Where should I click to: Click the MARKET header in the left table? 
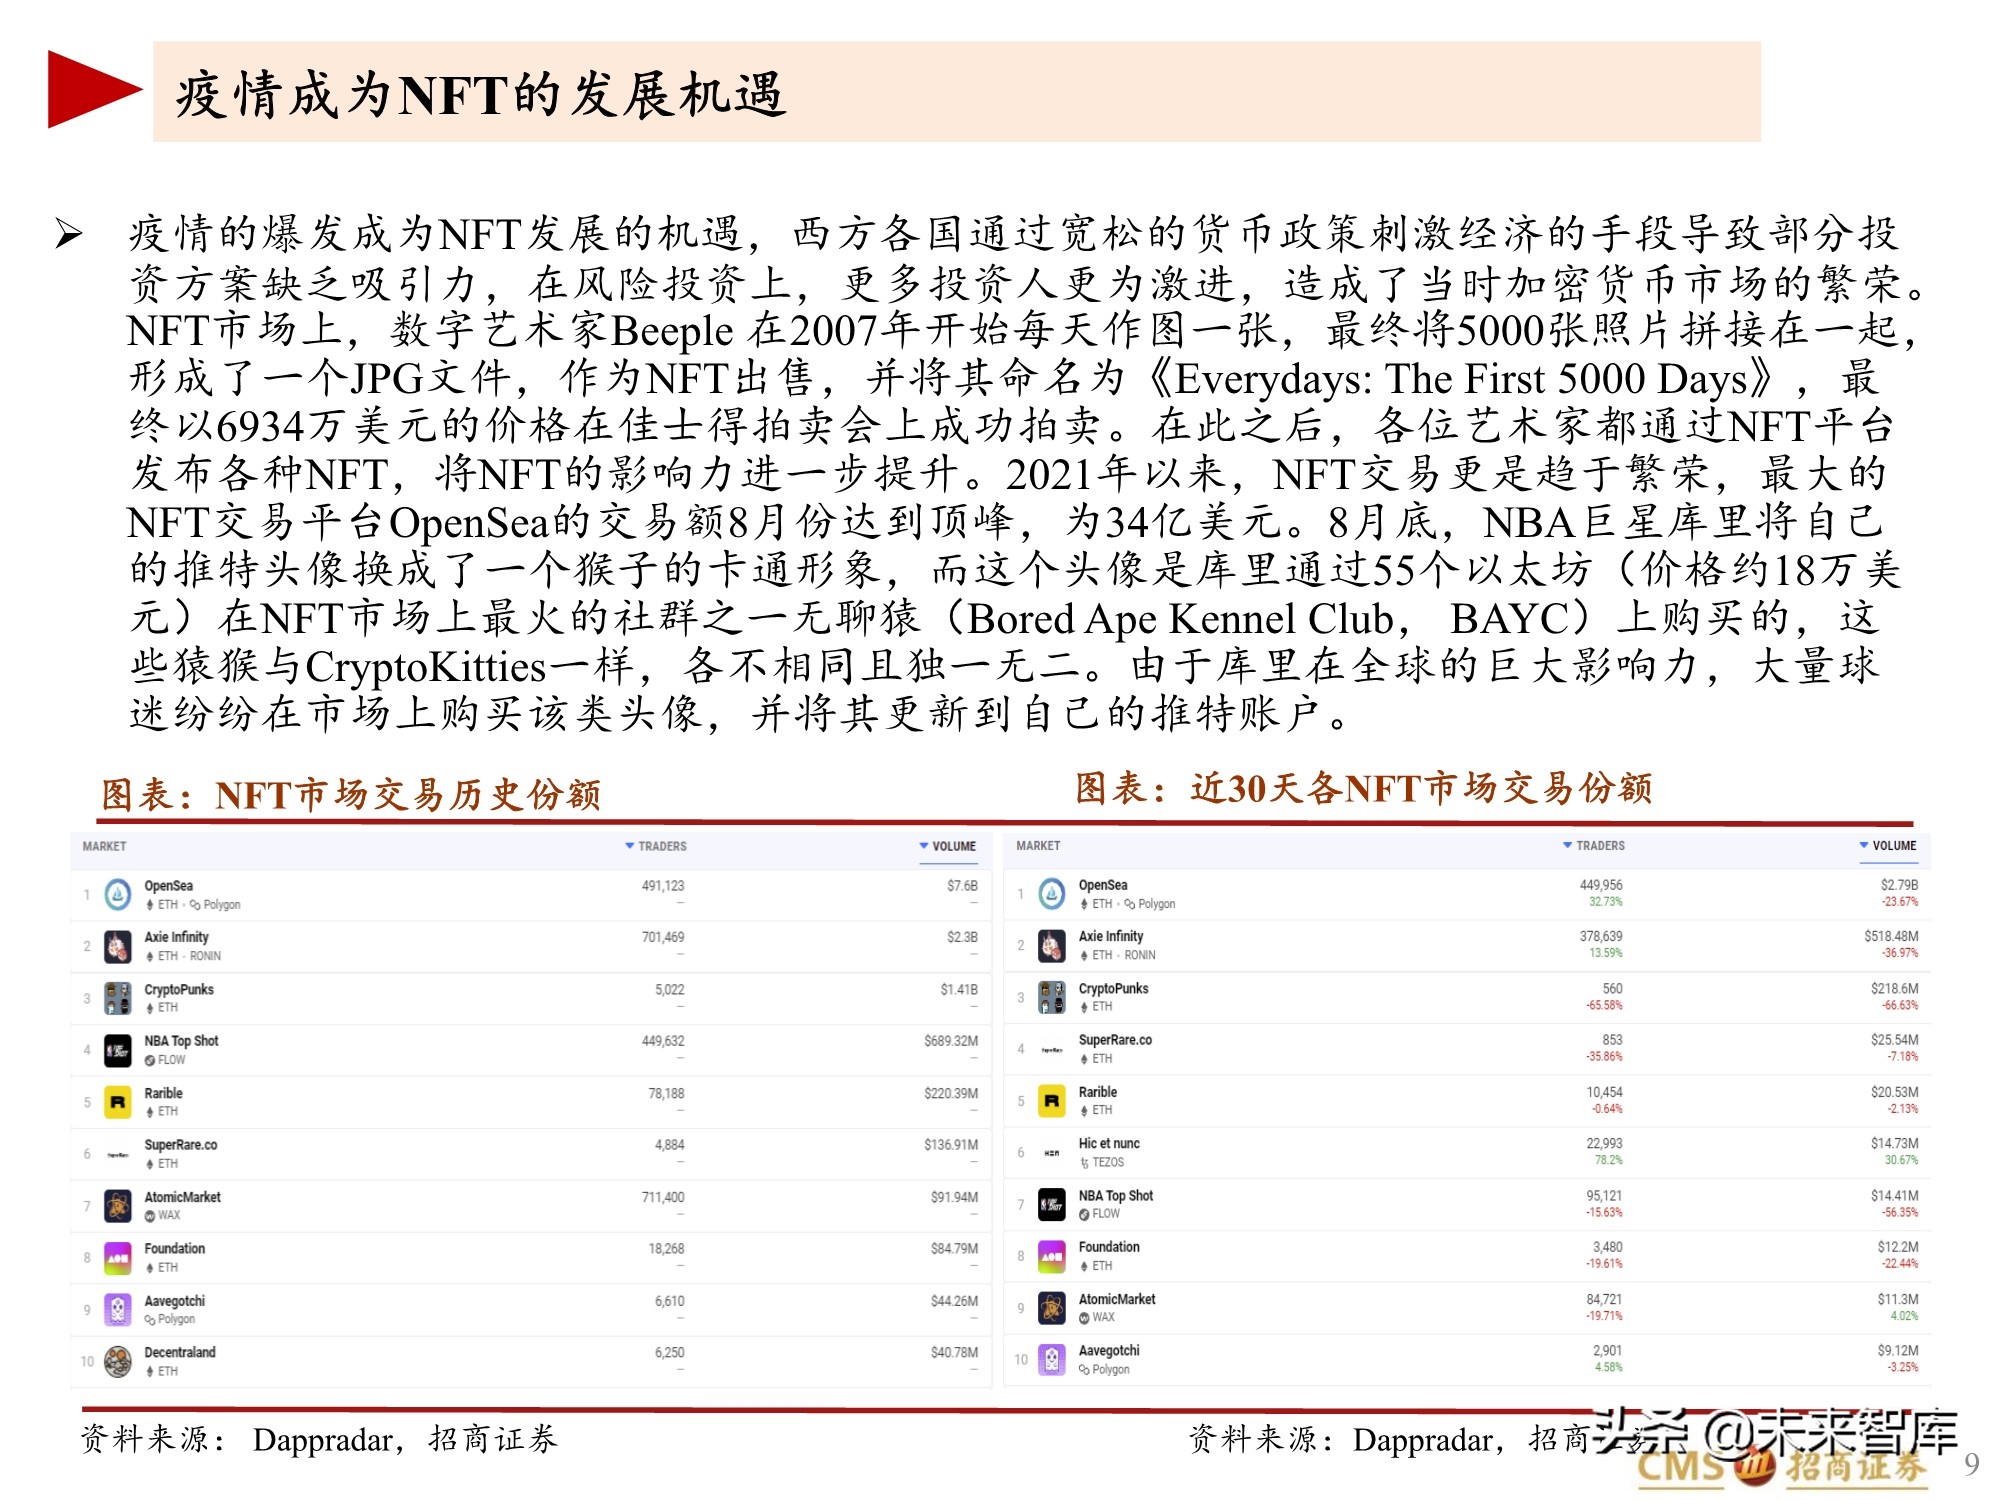[x=104, y=846]
